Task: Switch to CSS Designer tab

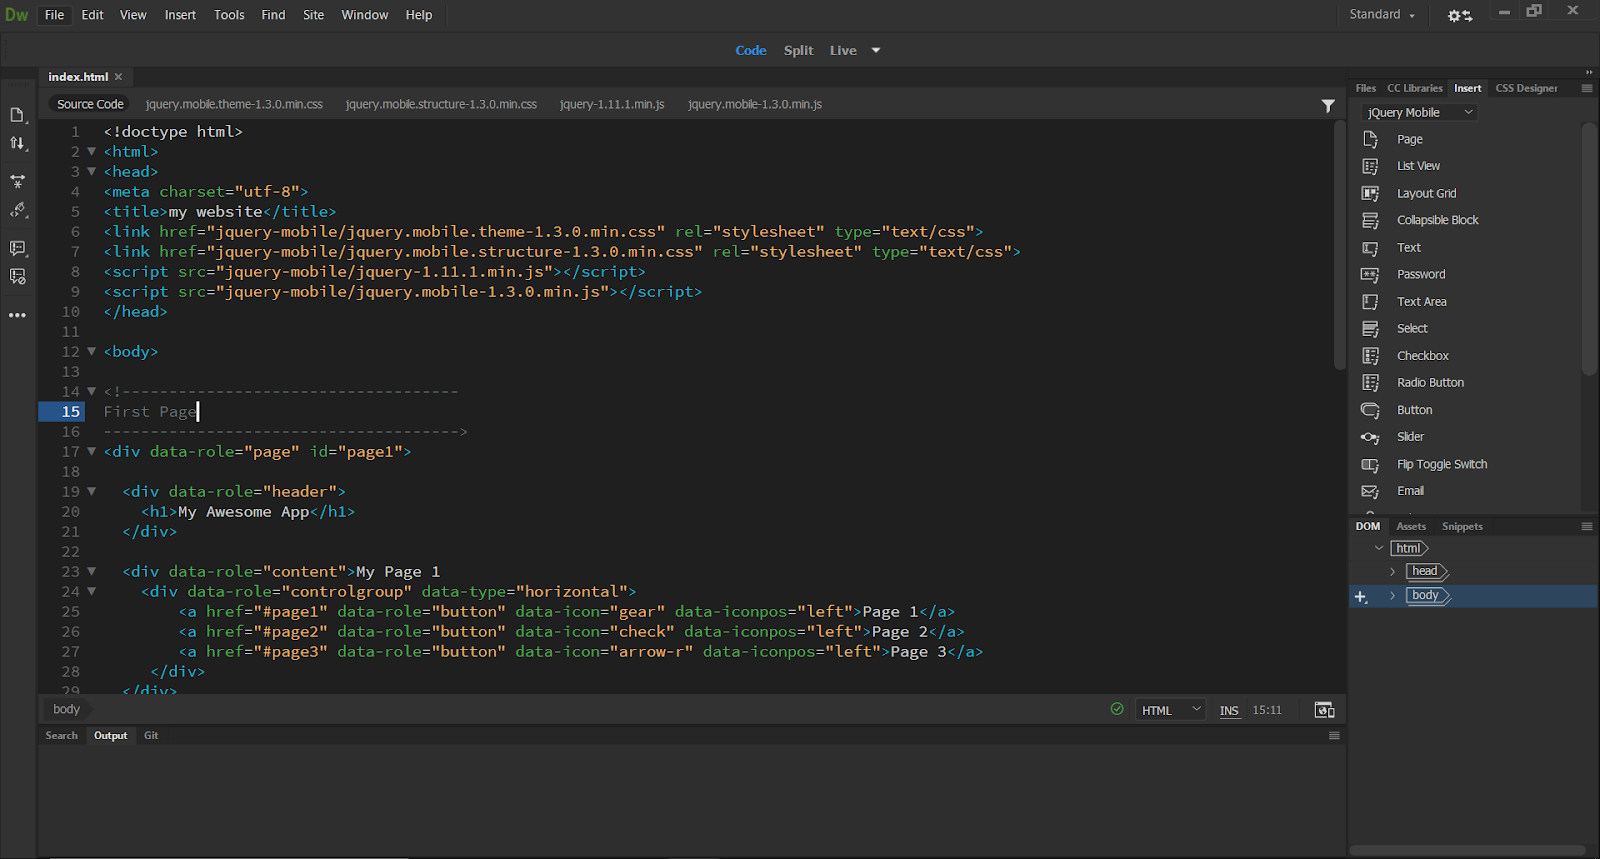Action: coord(1526,89)
